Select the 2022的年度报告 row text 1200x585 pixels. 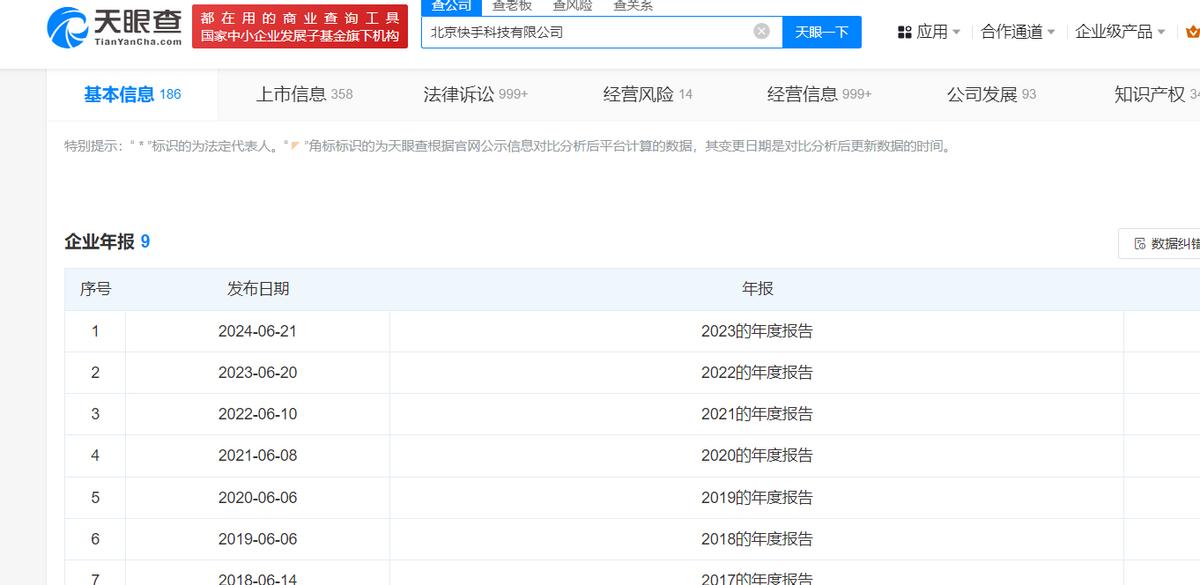coord(757,372)
